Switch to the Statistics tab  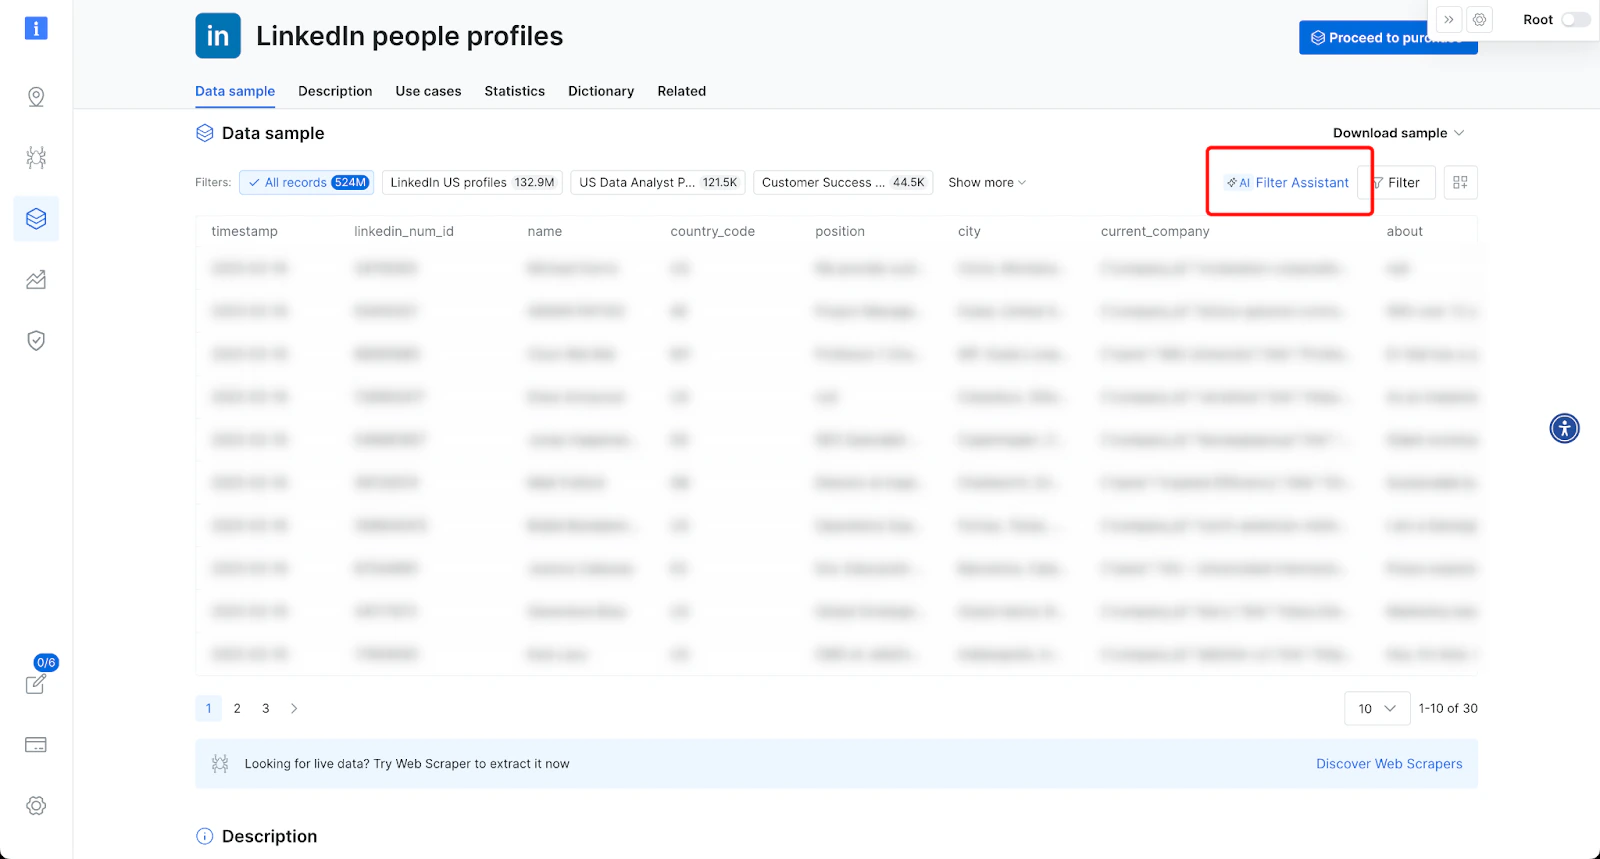[515, 91]
